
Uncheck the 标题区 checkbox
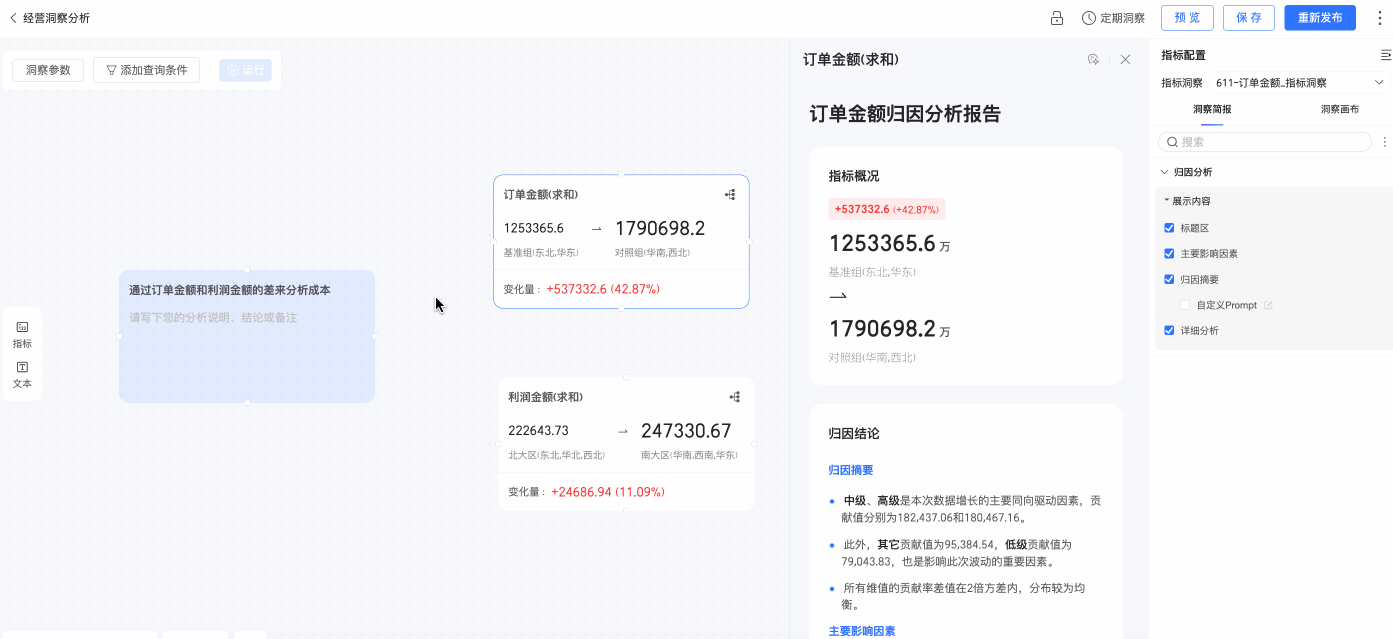point(1169,228)
